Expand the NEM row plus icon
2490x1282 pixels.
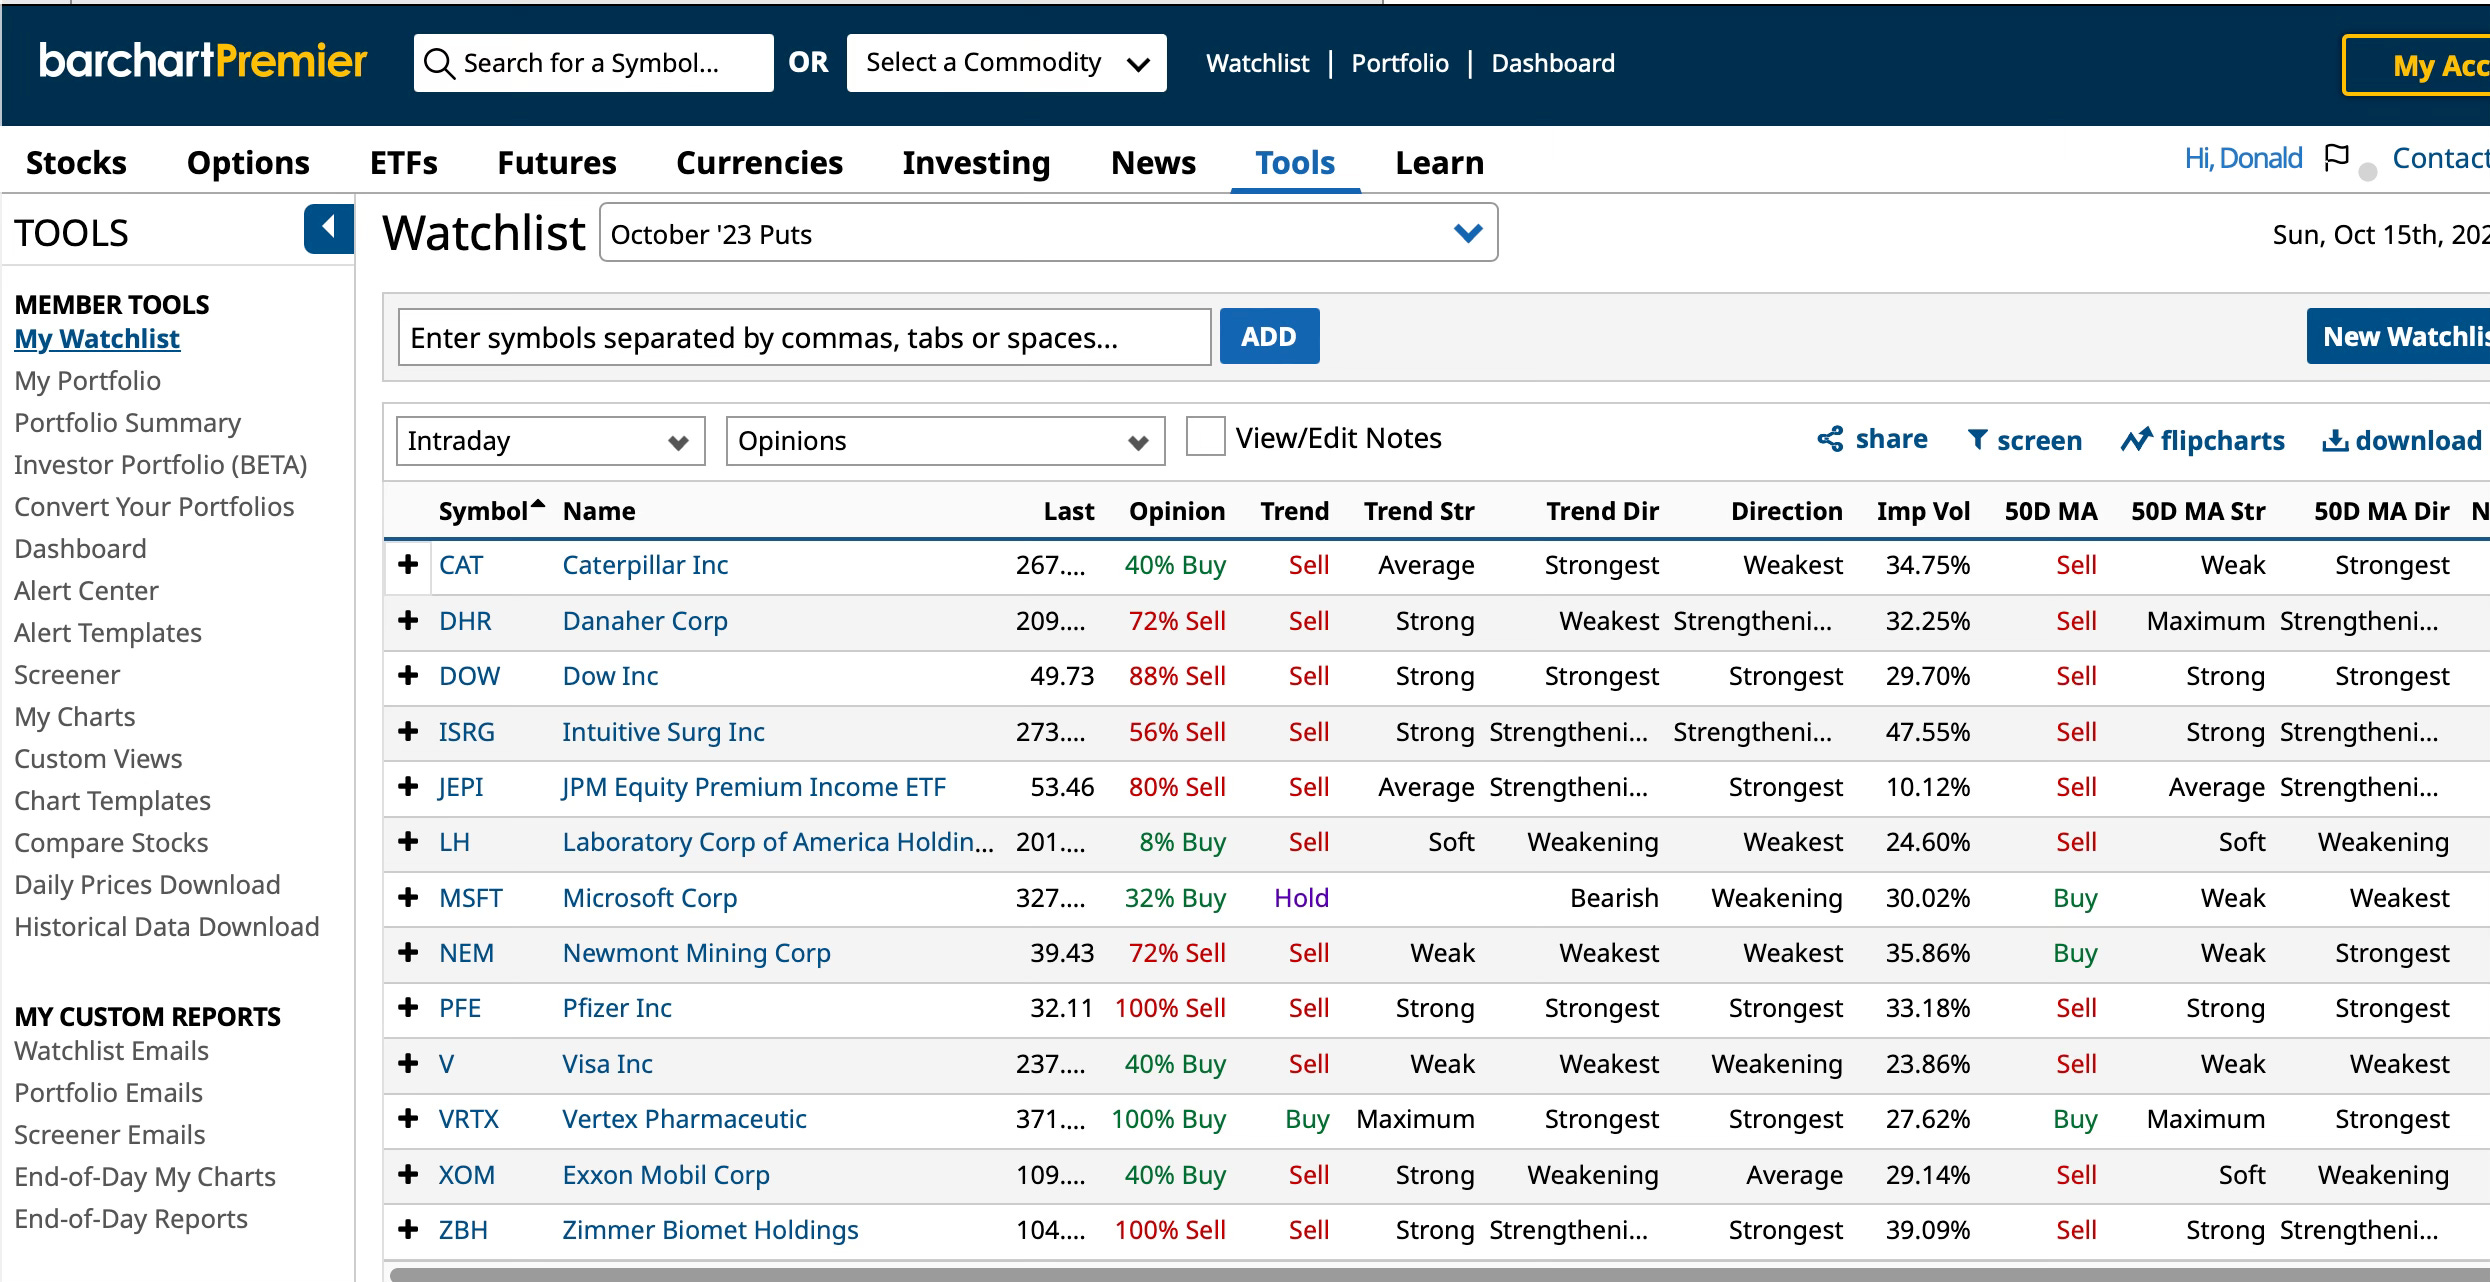(408, 953)
